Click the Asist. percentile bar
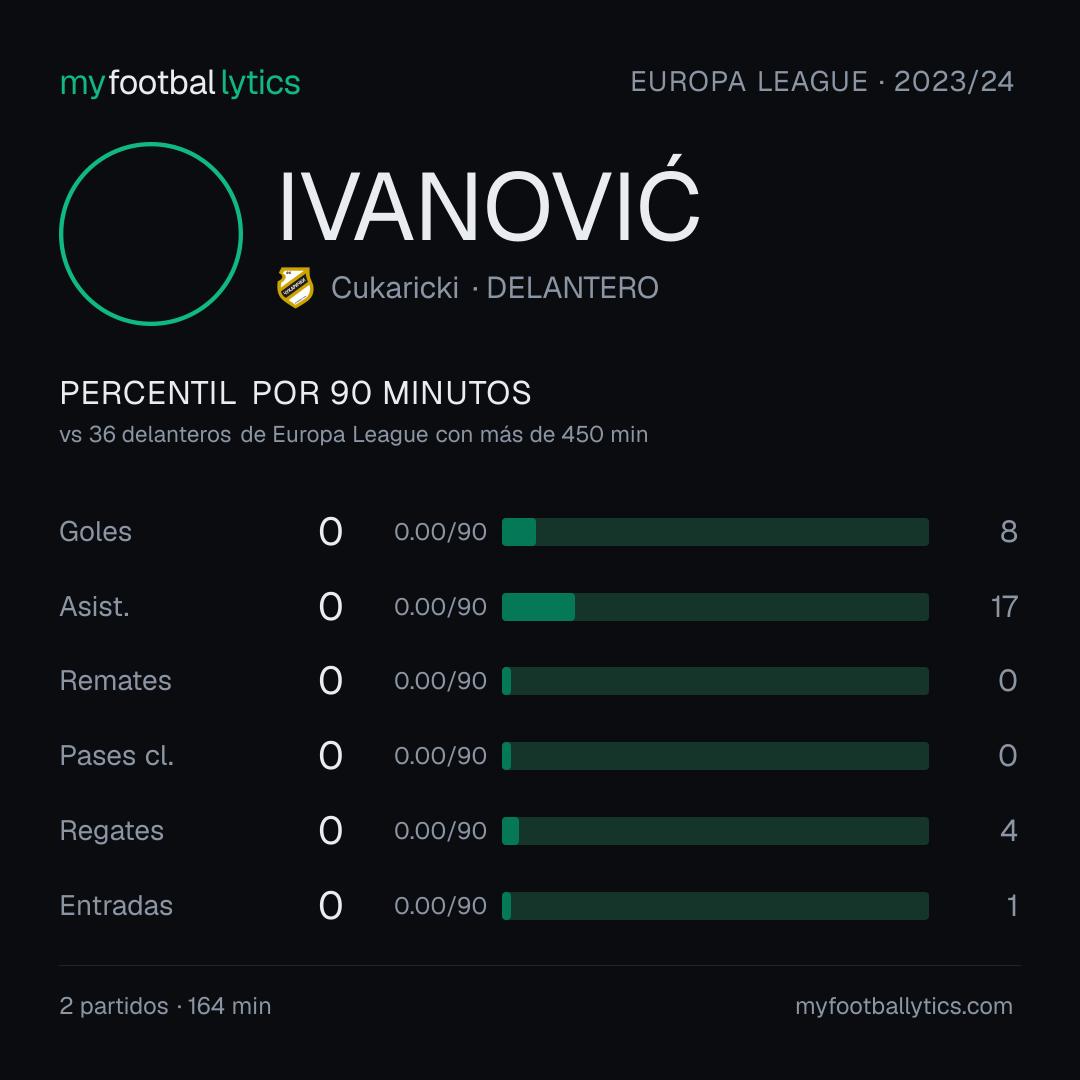The height and width of the screenshot is (1080, 1080). [x=715, y=607]
